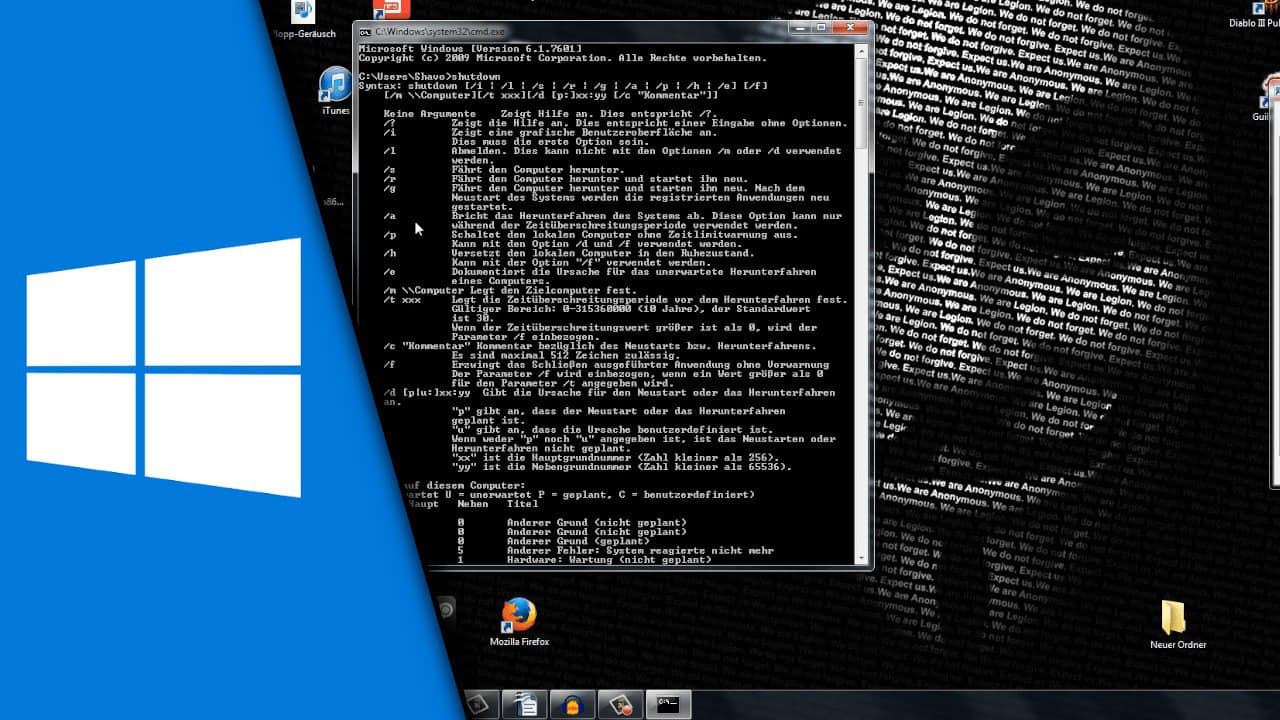Image resolution: width=1280 pixels, height=720 pixels.
Task: Open the orange headphones app in taskbar
Action: click(x=573, y=704)
